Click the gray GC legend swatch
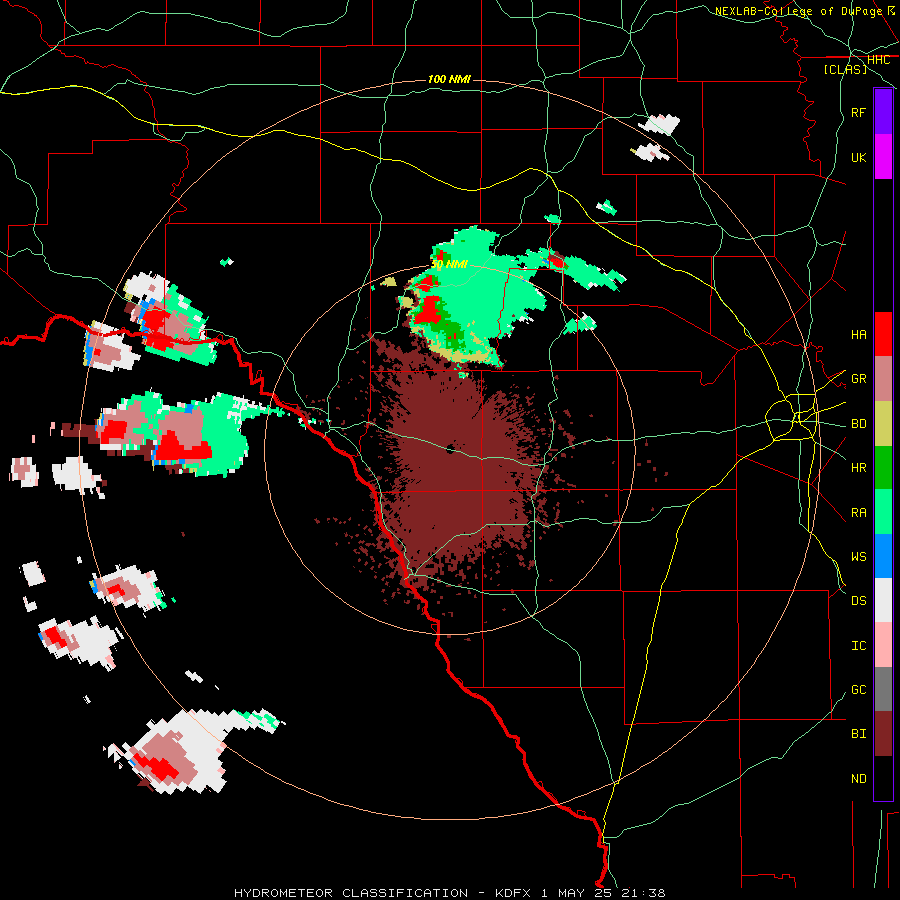The image size is (900, 900). pyautogui.click(x=883, y=689)
